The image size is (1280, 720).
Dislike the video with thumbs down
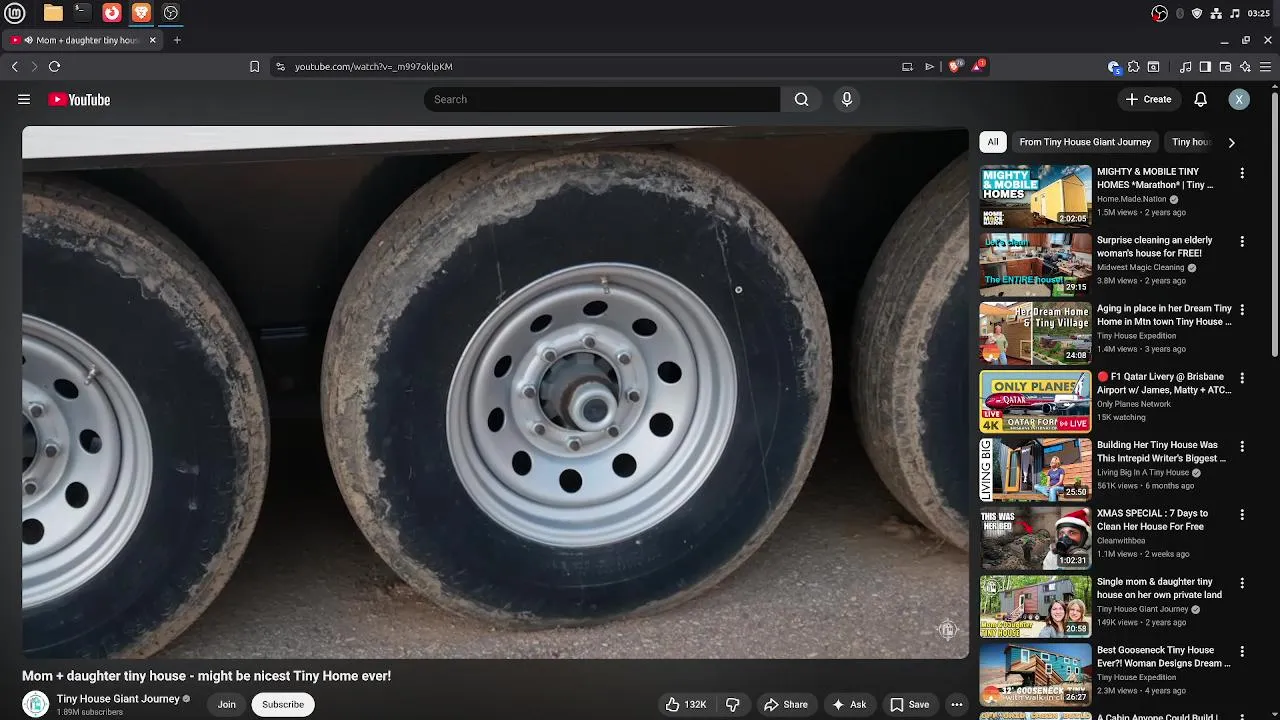[x=733, y=704]
